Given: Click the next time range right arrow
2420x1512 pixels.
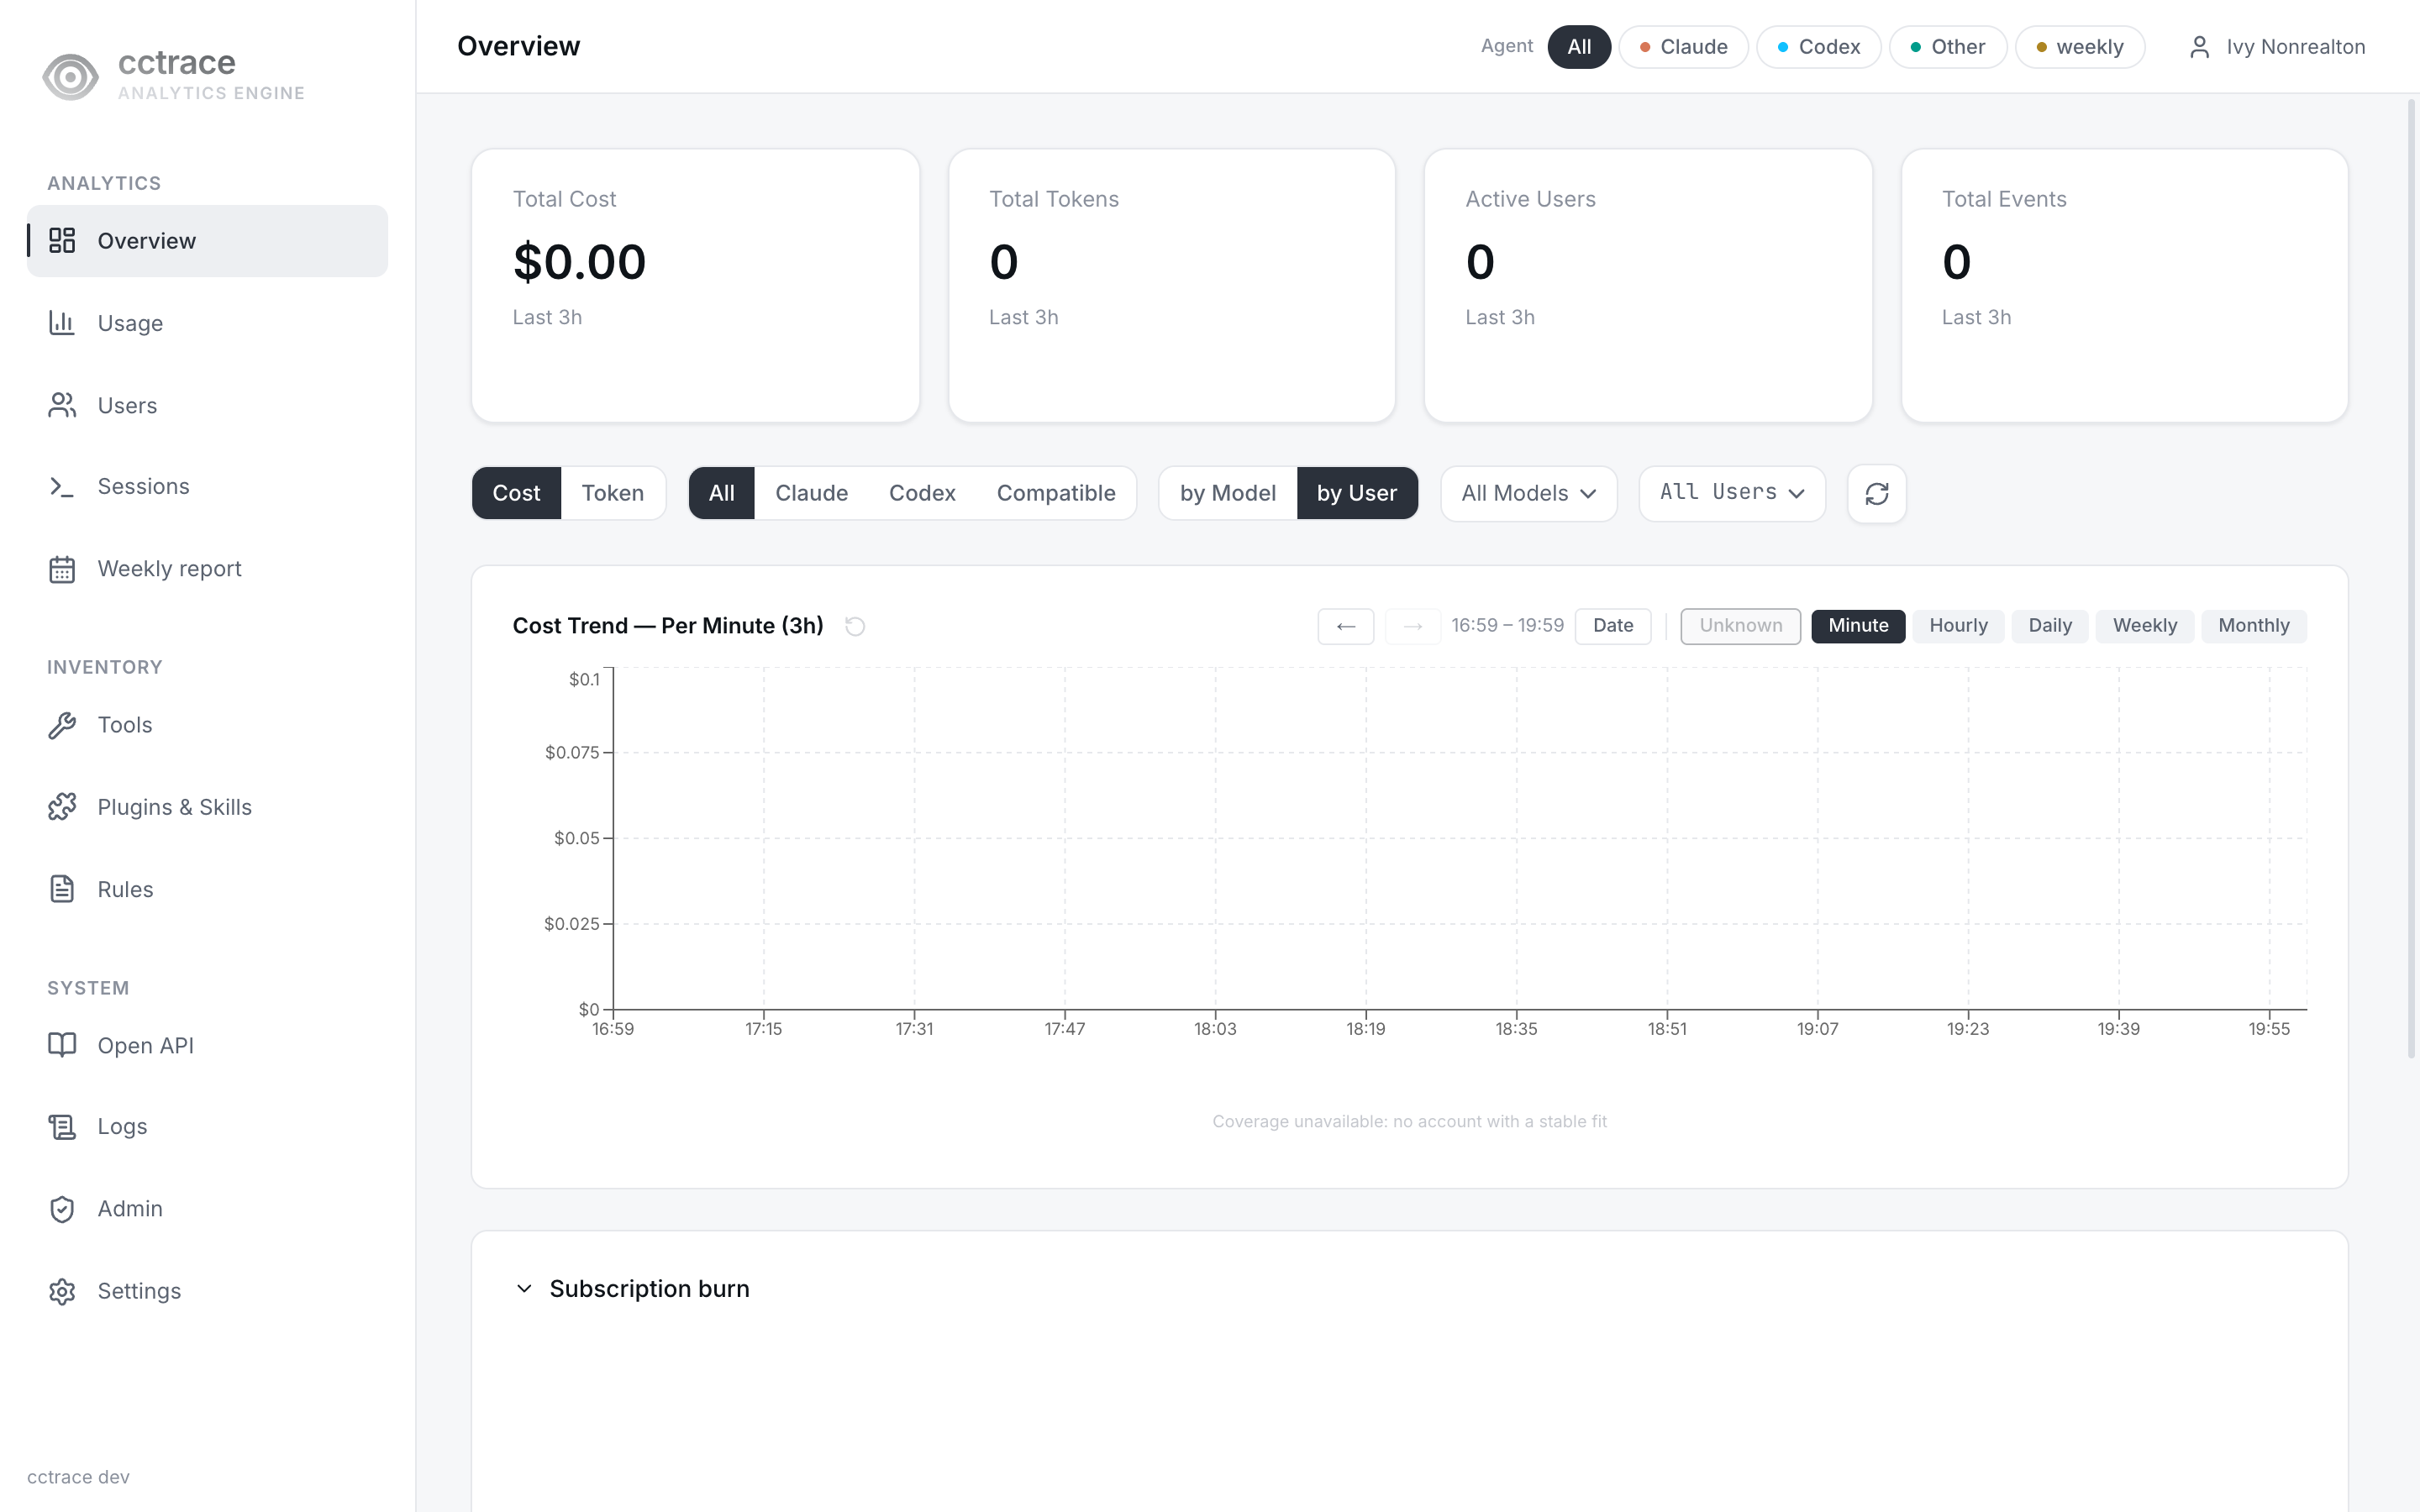Looking at the screenshot, I should (1412, 626).
